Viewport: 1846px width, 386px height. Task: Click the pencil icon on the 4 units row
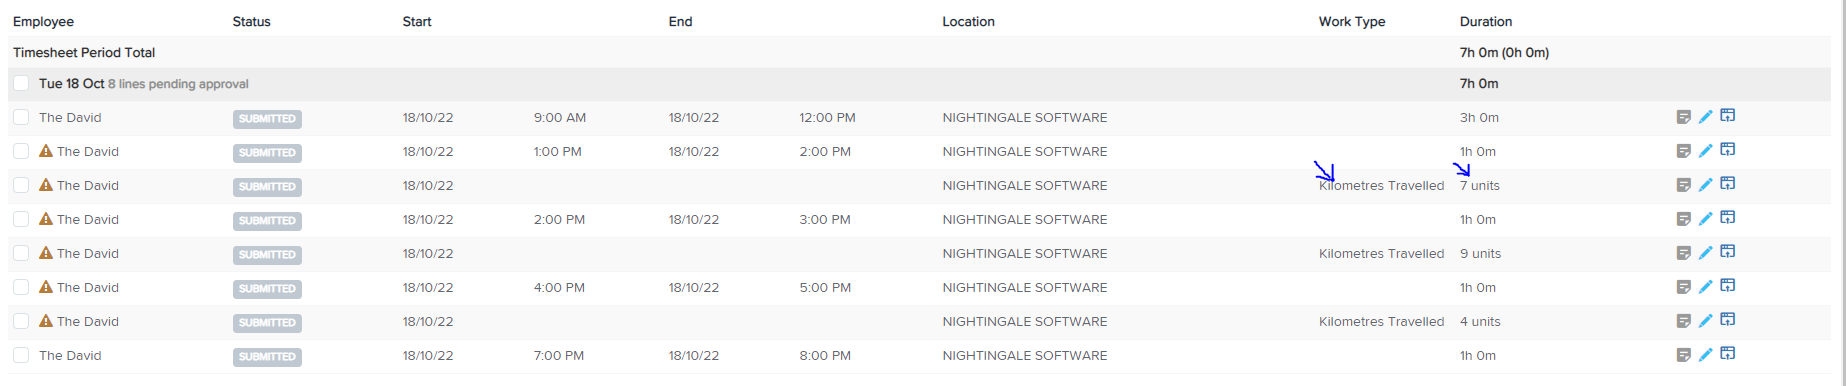(1706, 322)
